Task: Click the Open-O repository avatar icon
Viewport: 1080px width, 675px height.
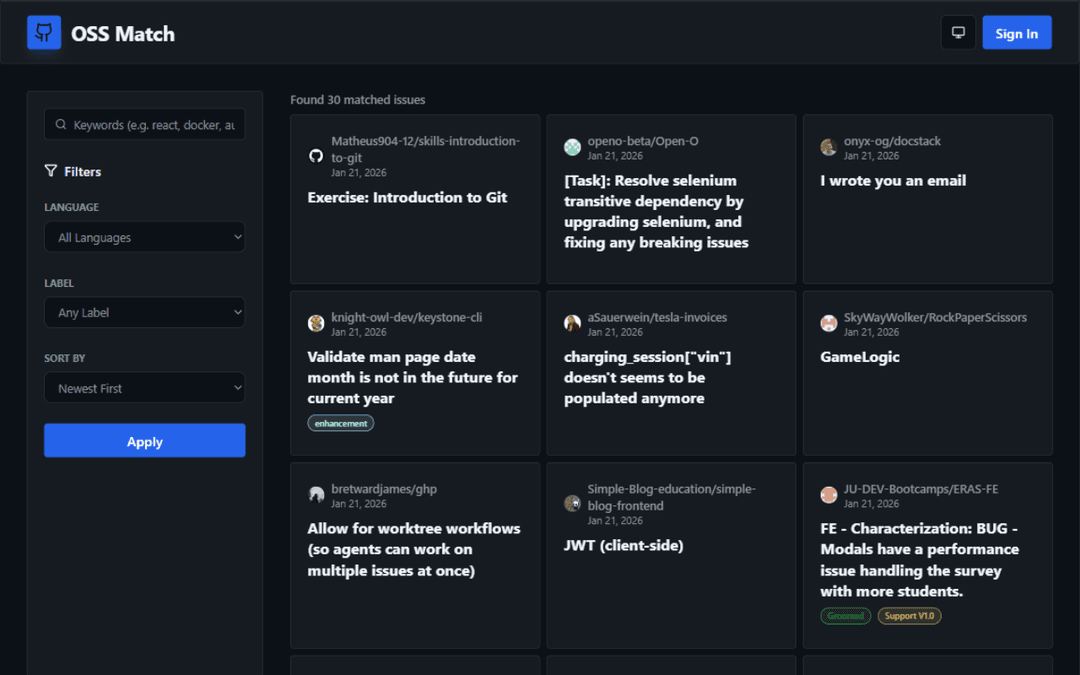Action: (572, 147)
